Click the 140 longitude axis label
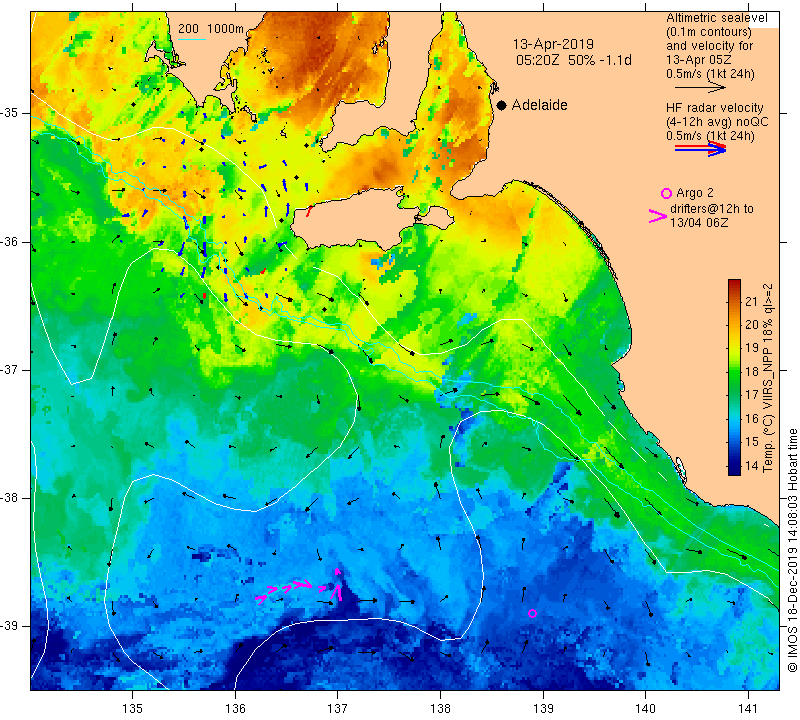This screenshot has width=800, height=720. coord(645,708)
